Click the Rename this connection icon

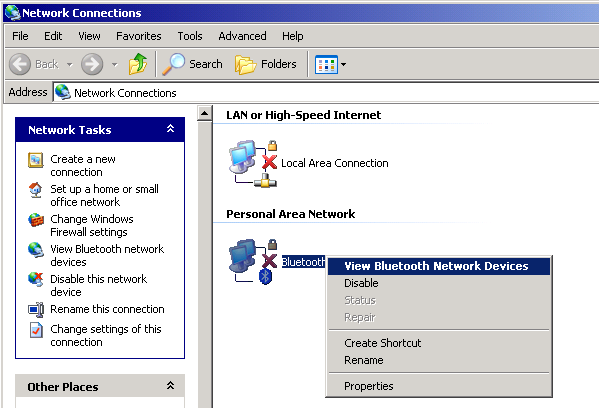[36, 309]
